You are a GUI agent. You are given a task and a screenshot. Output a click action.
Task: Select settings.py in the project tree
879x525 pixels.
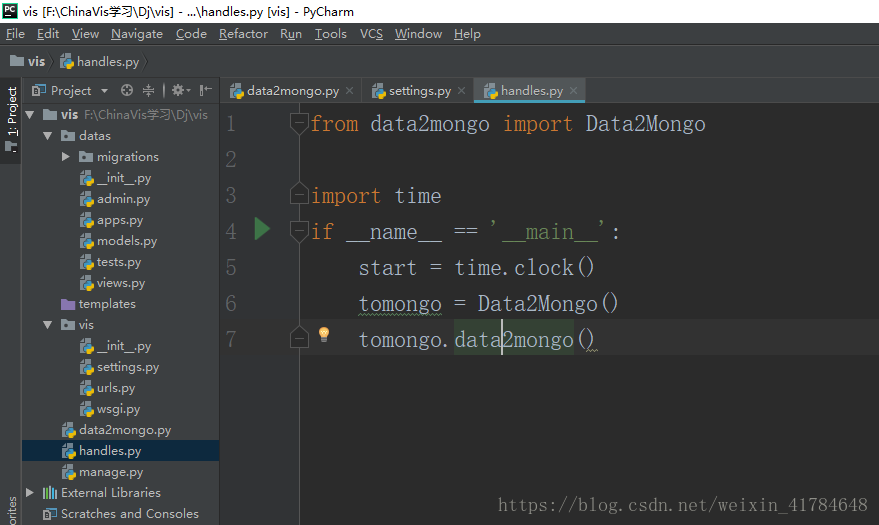(120, 367)
